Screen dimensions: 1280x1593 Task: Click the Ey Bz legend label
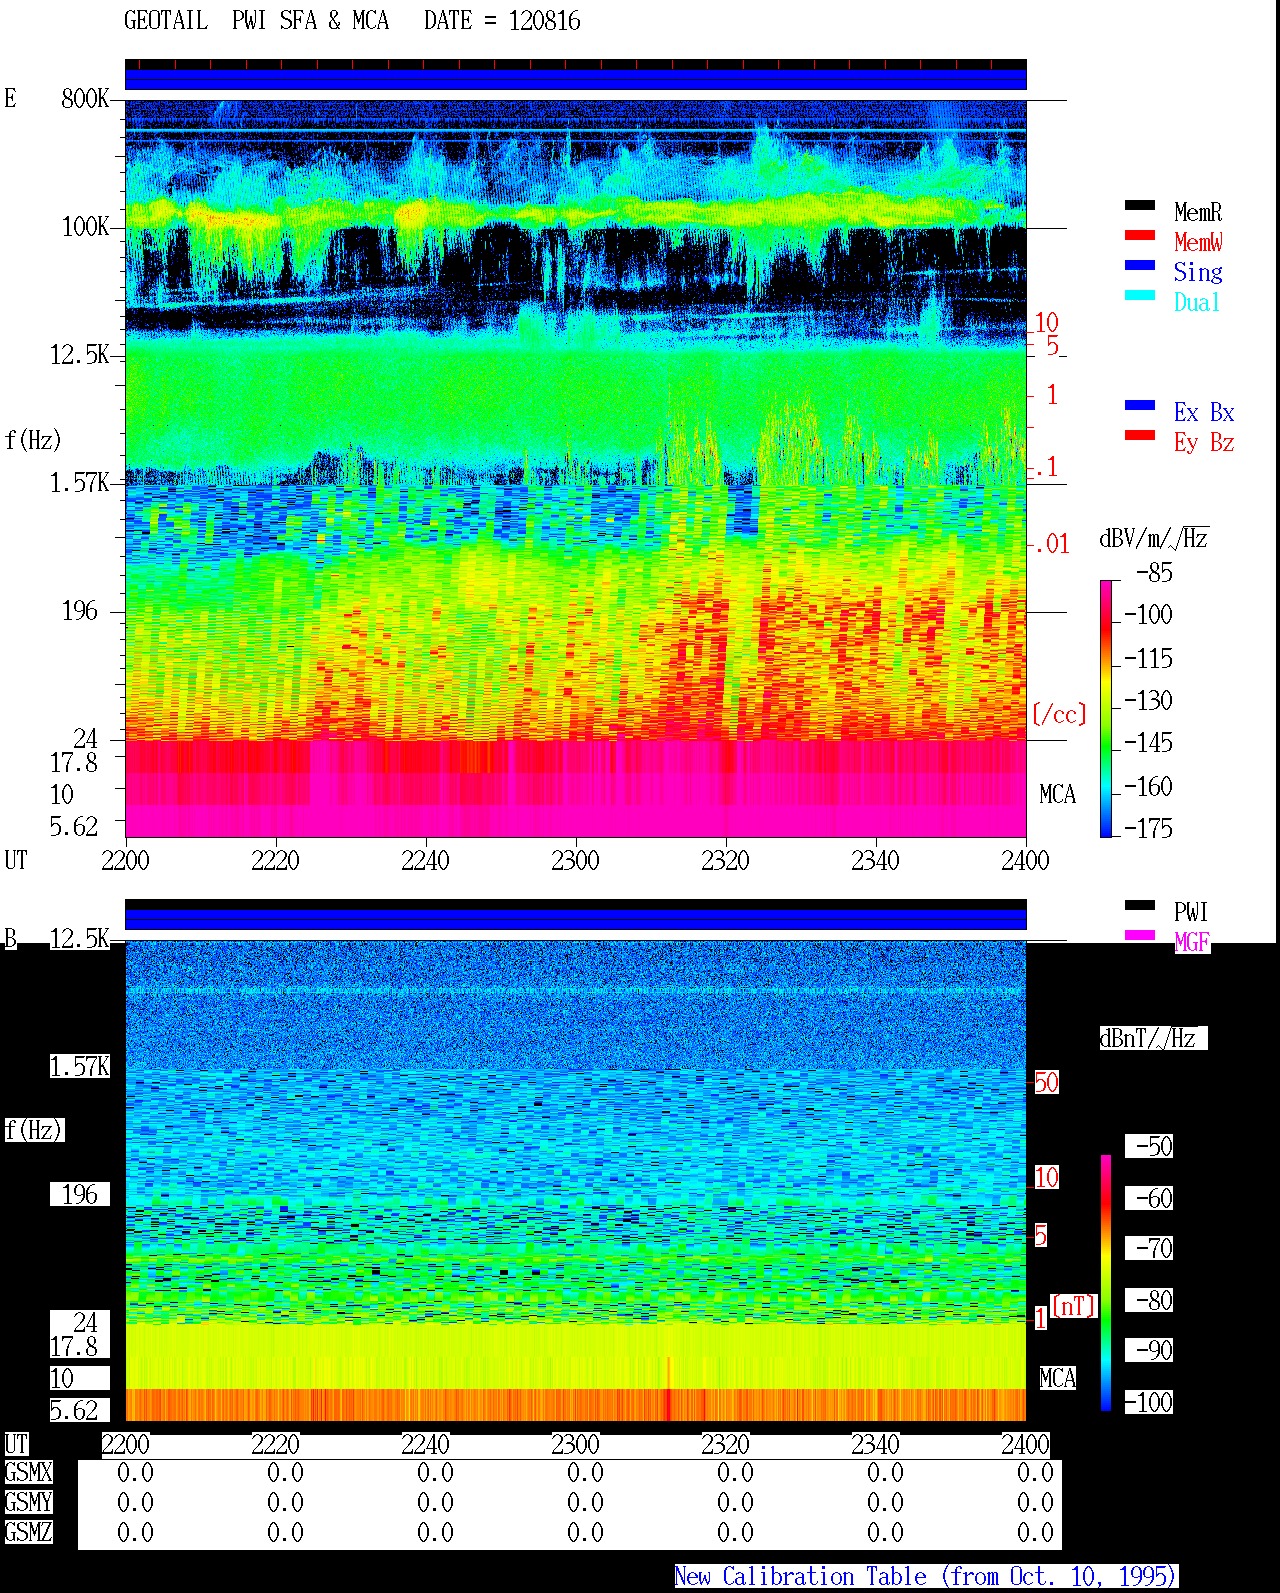[x=1204, y=442]
